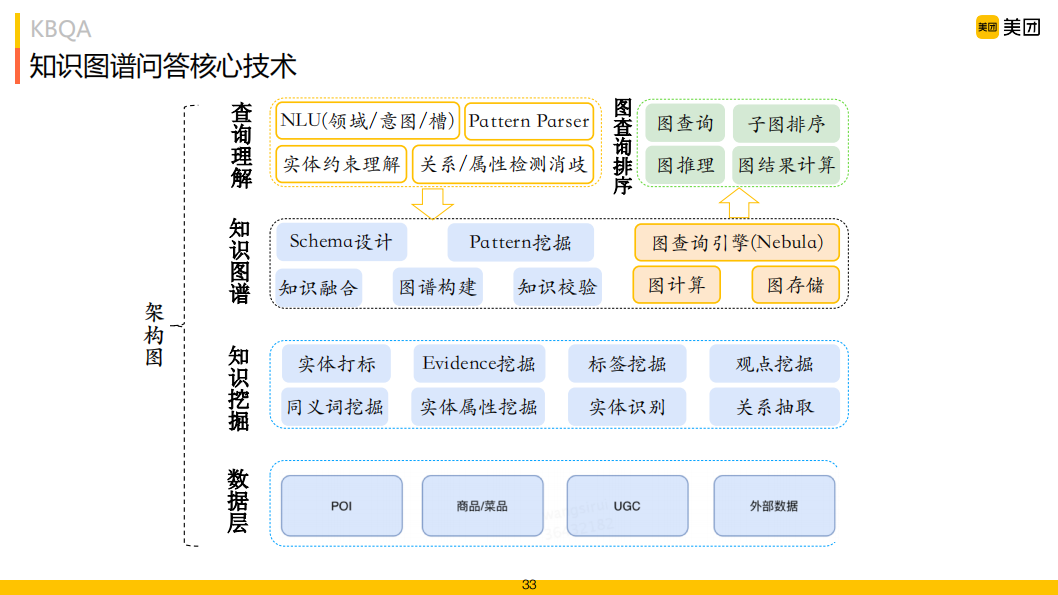
Task: Click the vertical label 图查询排序
Action: click(x=623, y=146)
